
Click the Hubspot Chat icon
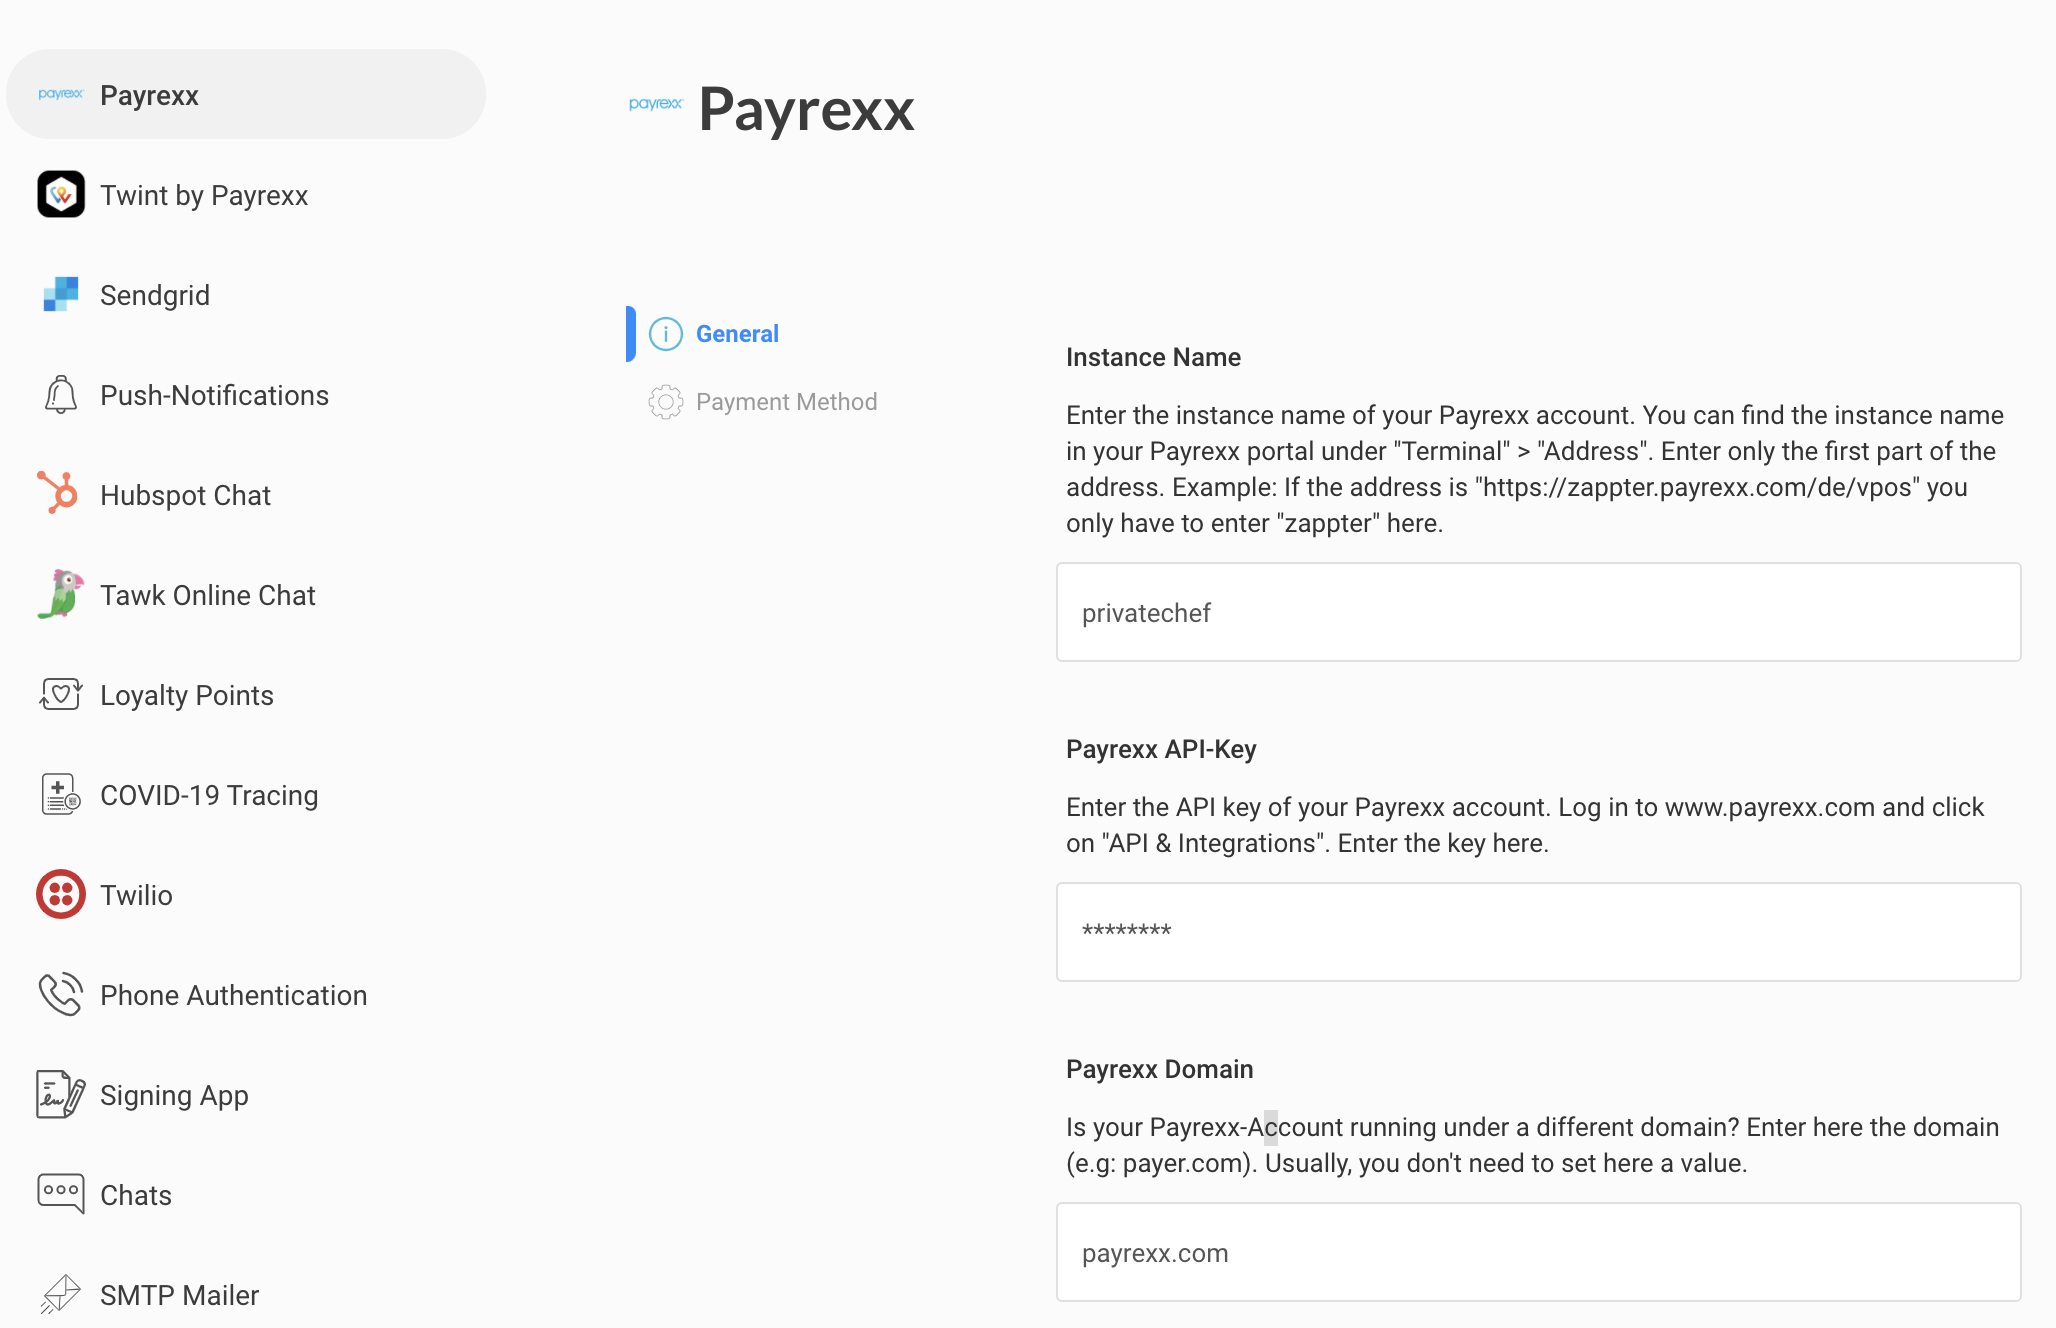[x=58, y=493]
